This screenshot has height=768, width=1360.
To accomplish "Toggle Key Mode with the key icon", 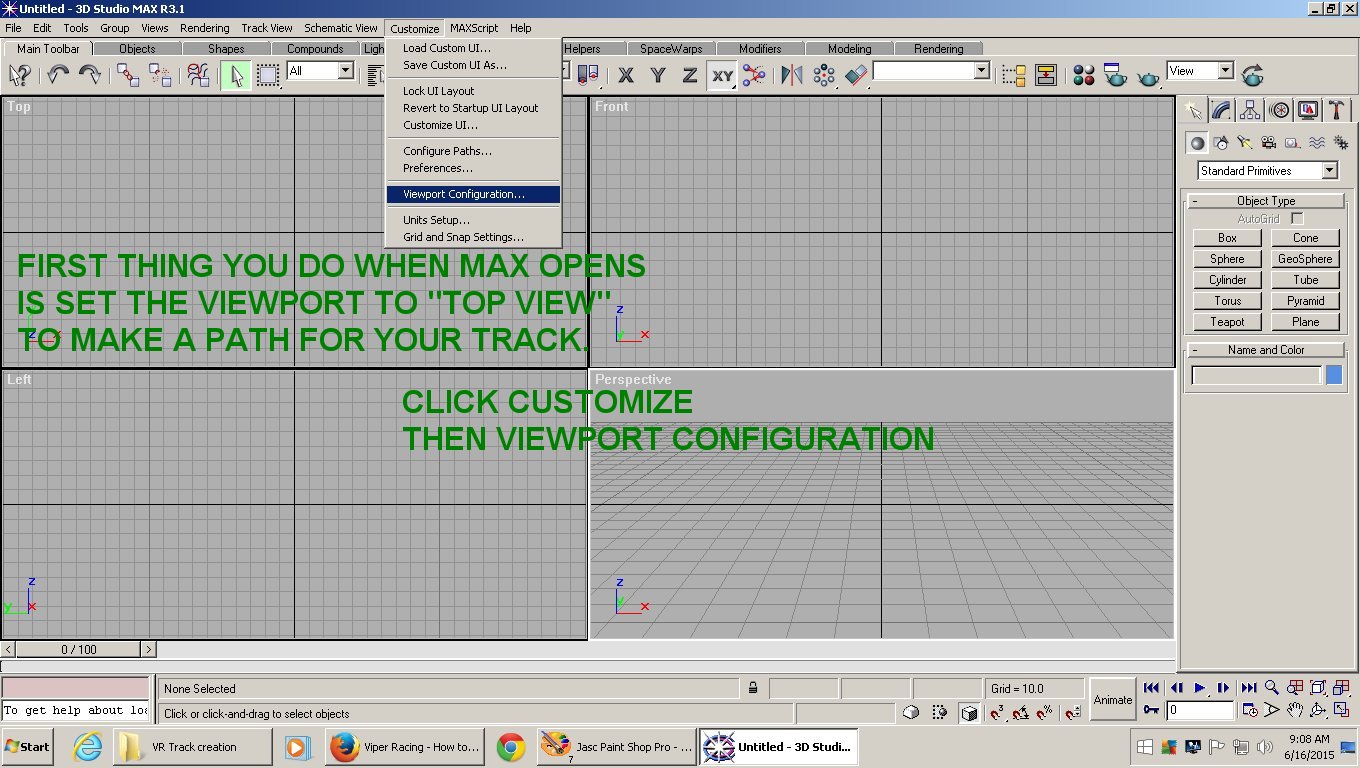I will 1151,710.
